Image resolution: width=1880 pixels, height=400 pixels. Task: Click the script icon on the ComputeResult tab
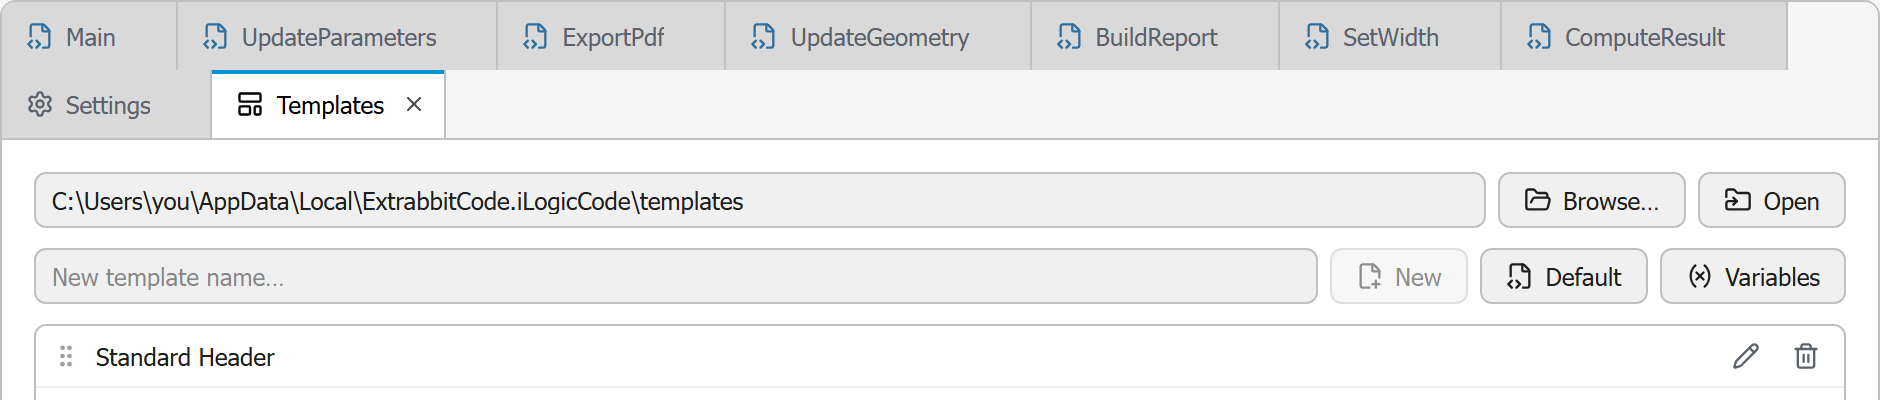pyautogui.click(x=1539, y=37)
